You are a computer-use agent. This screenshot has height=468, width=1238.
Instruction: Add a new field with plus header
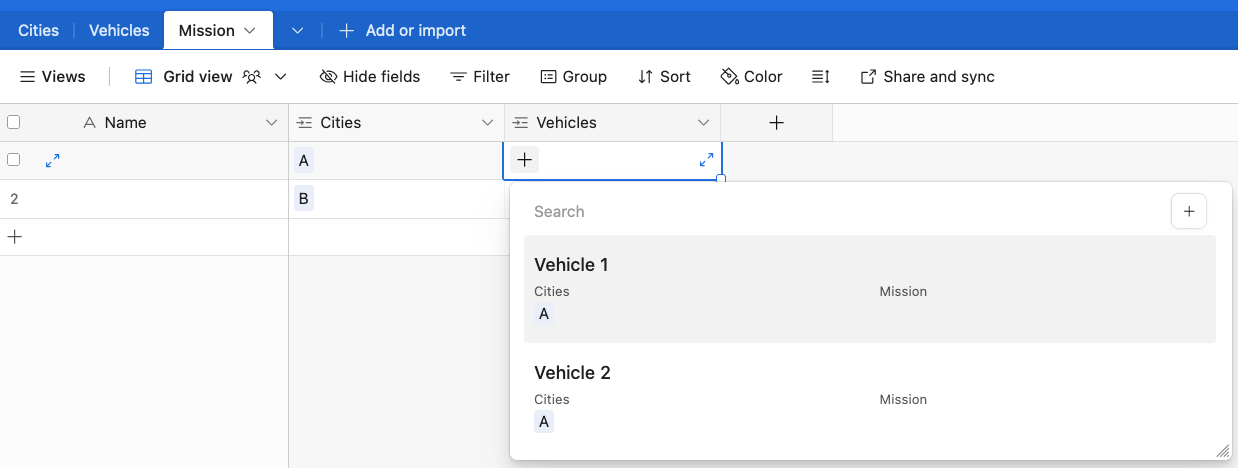click(776, 122)
